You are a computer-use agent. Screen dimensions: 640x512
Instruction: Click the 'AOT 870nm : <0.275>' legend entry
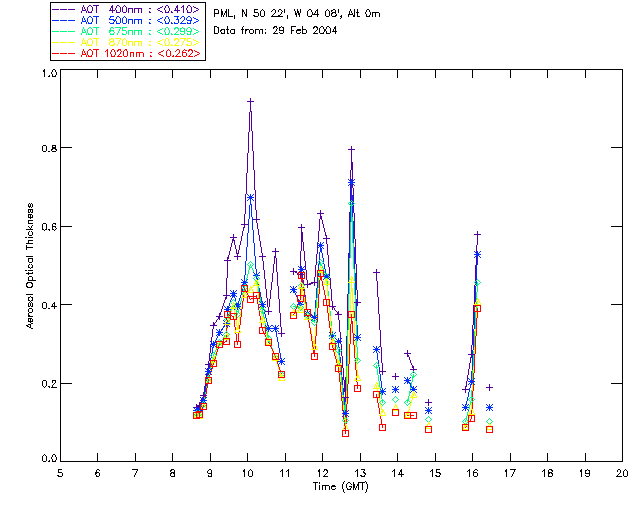tap(127, 42)
